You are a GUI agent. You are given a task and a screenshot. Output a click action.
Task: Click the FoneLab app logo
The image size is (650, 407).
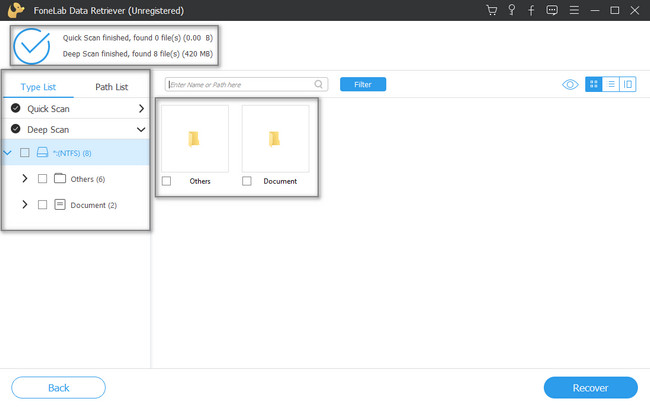point(16,10)
